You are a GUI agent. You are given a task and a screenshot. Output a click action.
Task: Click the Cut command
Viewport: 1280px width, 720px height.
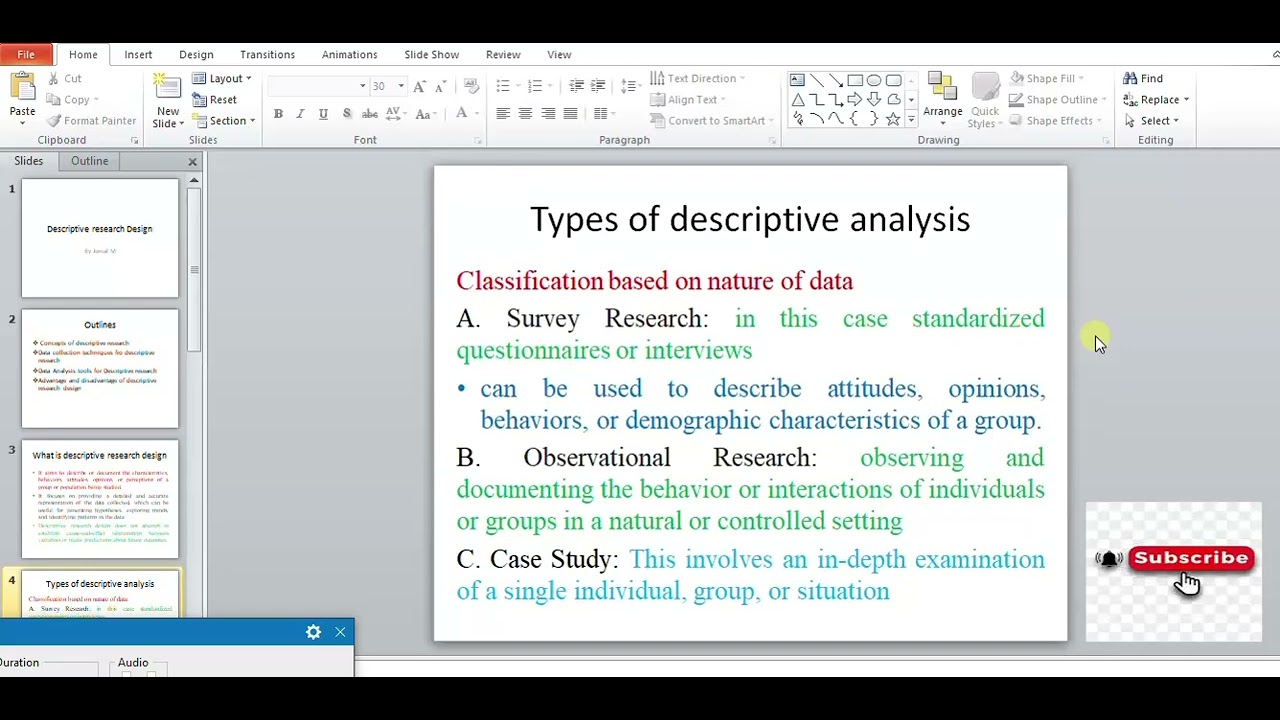point(63,78)
